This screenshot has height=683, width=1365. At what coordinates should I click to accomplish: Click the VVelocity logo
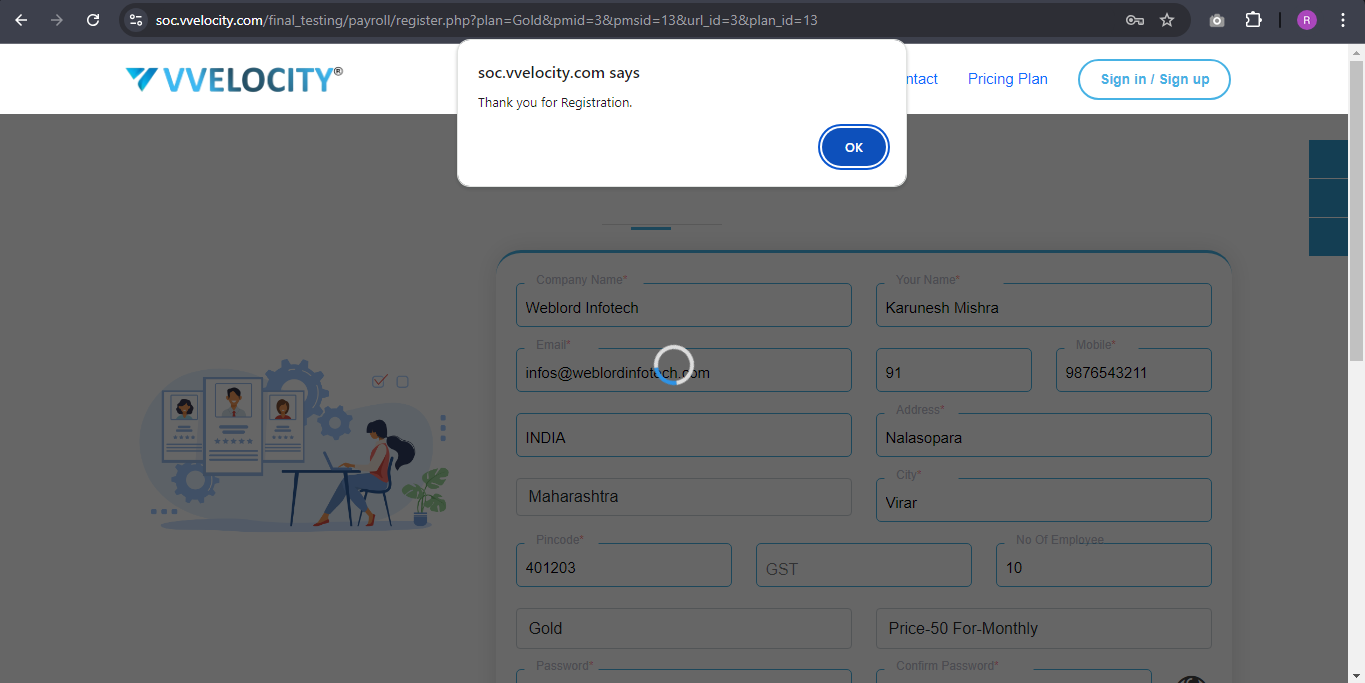coord(234,80)
